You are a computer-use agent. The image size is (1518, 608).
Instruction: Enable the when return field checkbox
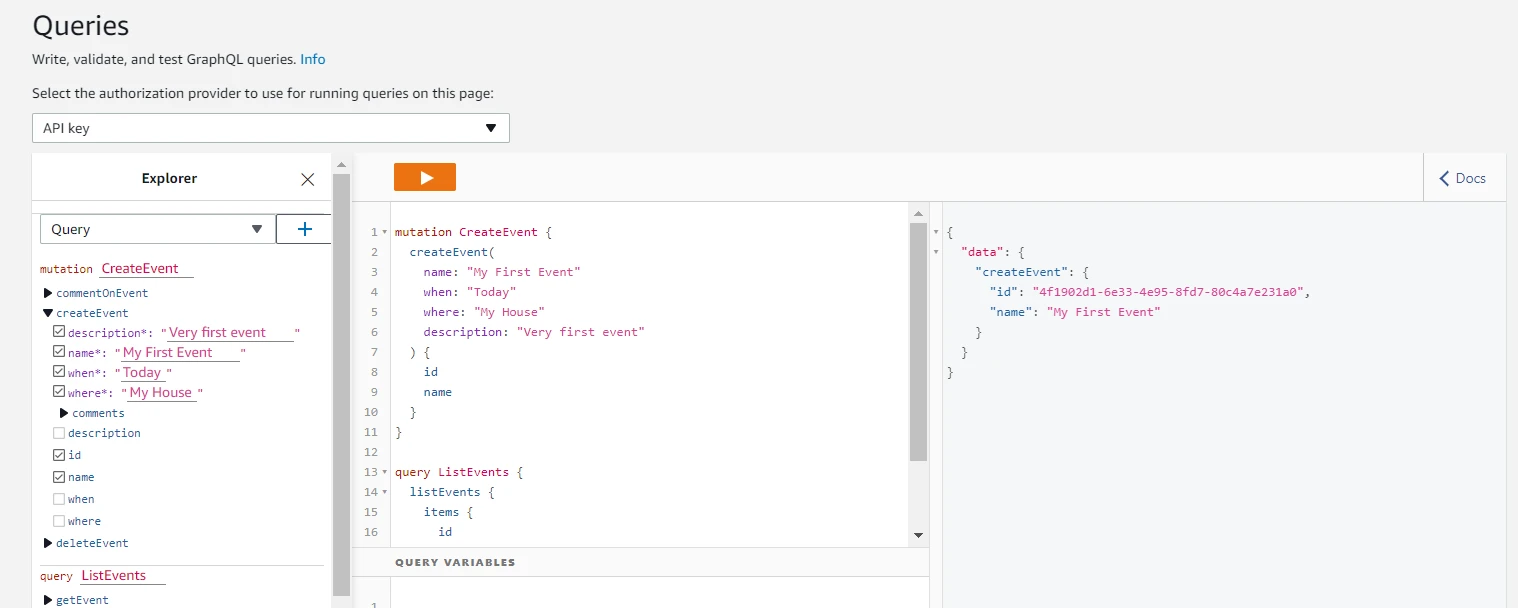tap(59, 499)
